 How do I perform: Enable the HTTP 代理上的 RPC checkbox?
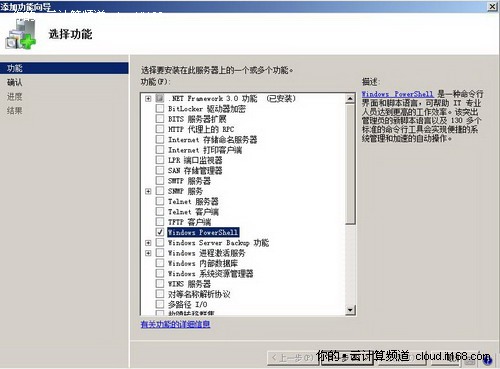[160, 129]
